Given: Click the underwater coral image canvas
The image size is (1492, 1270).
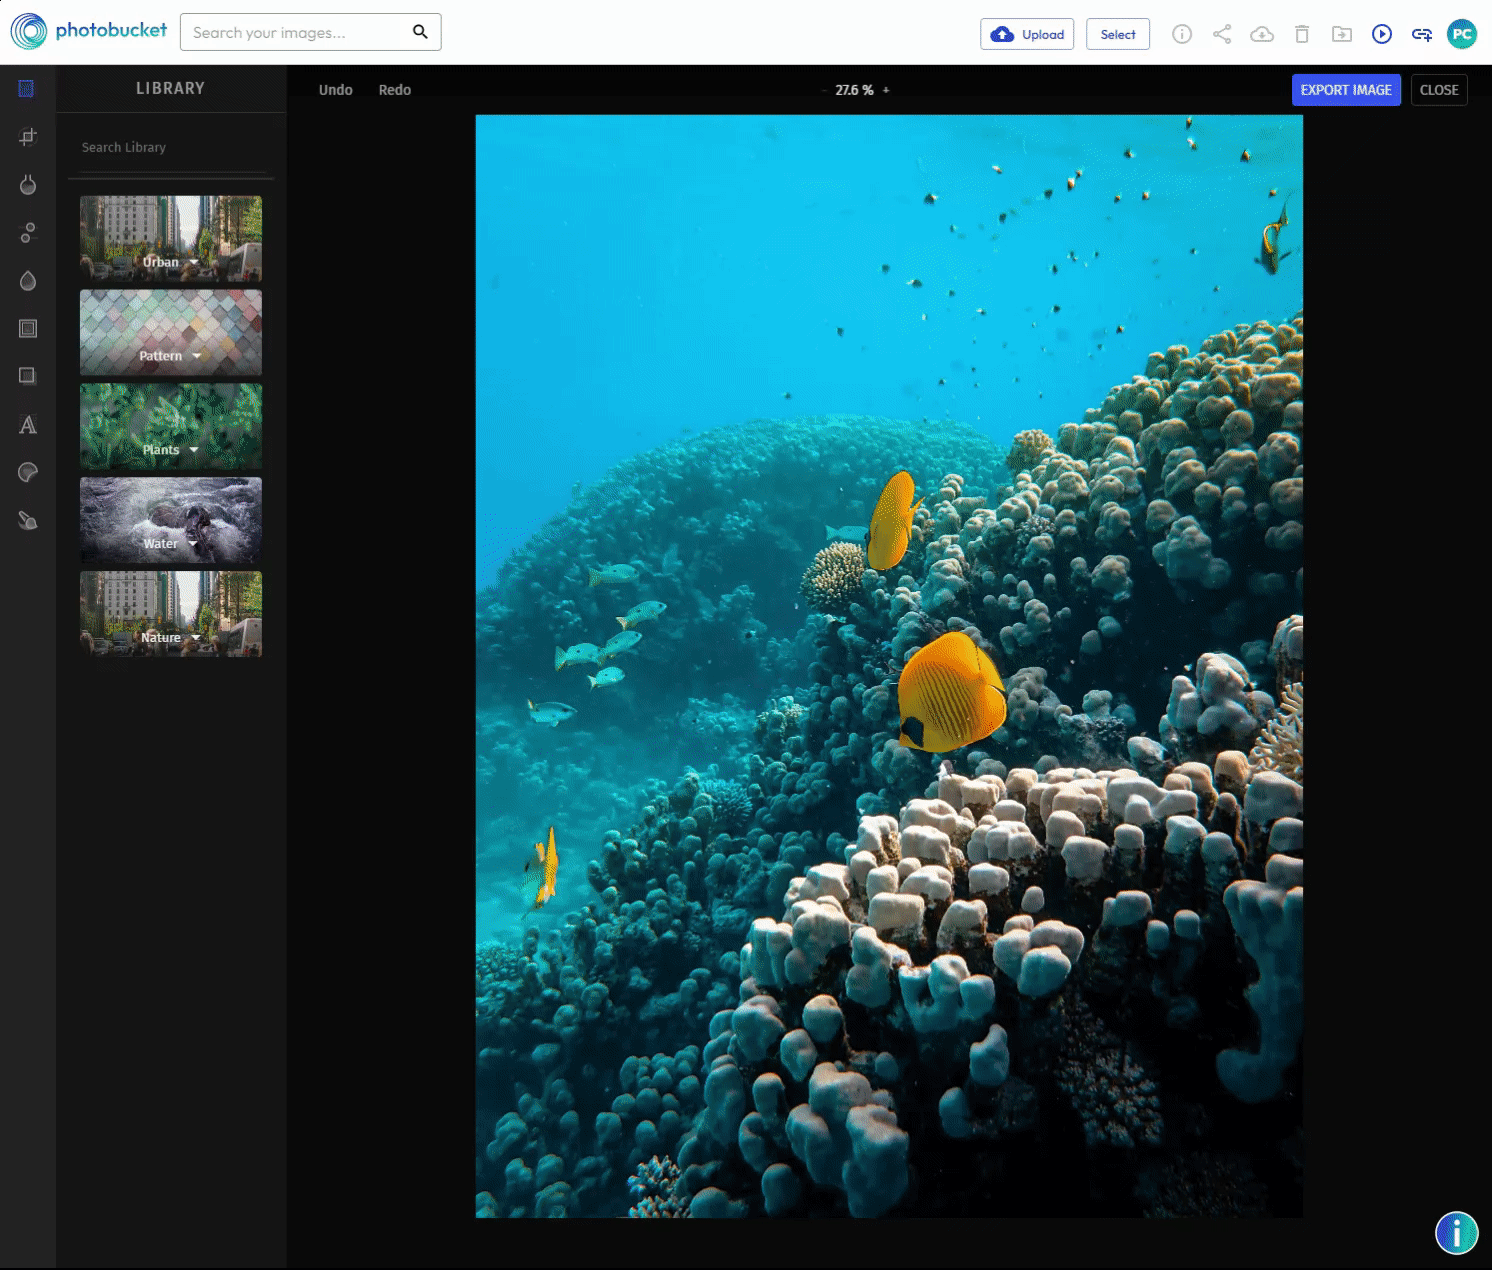Looking at the screenshot, I should pyautogui.click(x=889, y=666).
